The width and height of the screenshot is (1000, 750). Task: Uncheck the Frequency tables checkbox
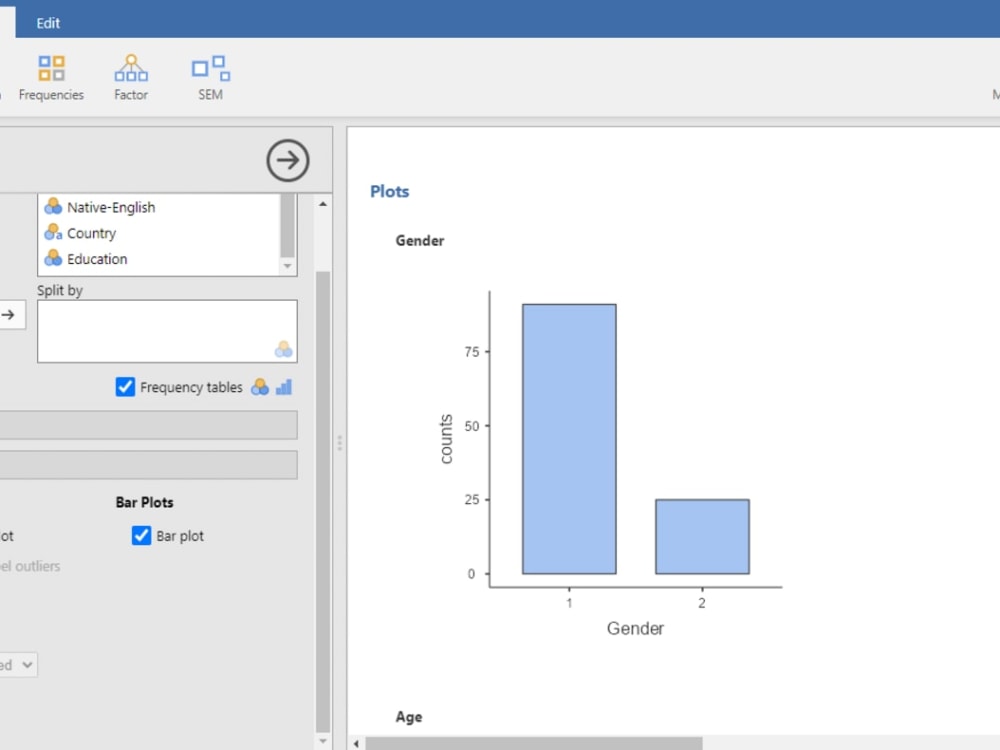click(x=125, y=386)
